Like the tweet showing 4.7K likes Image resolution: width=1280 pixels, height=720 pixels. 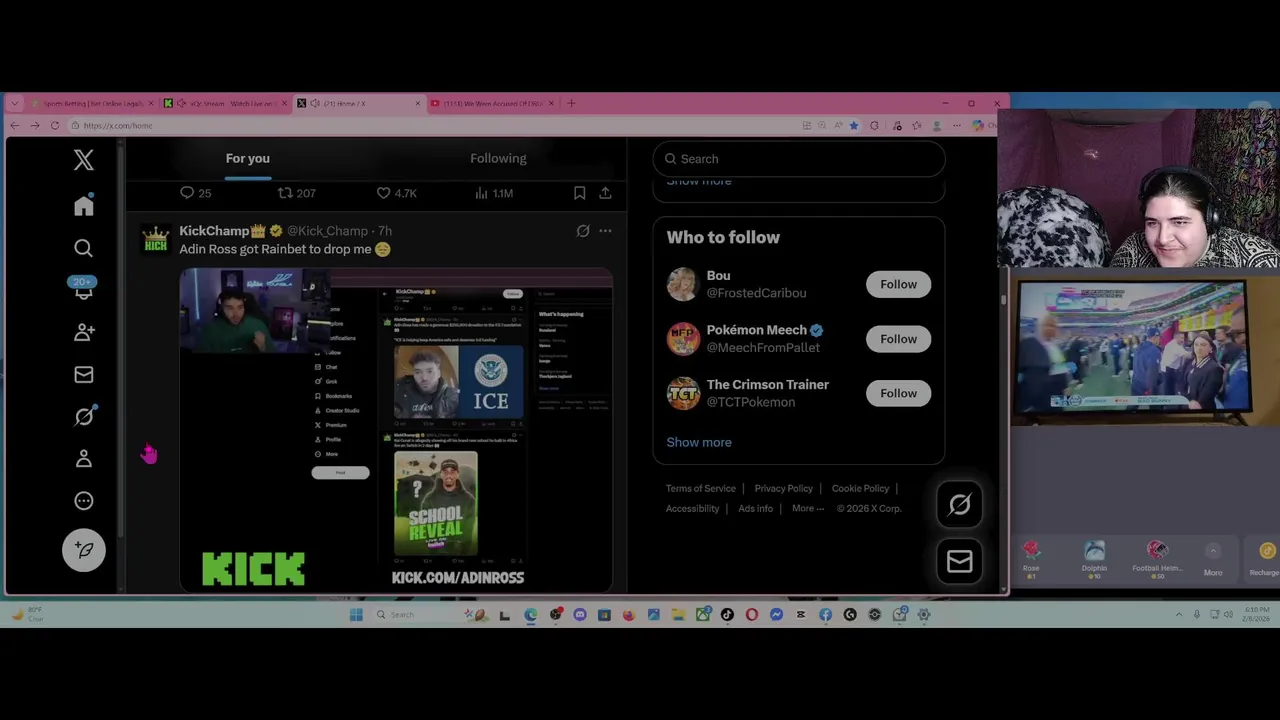396,193
